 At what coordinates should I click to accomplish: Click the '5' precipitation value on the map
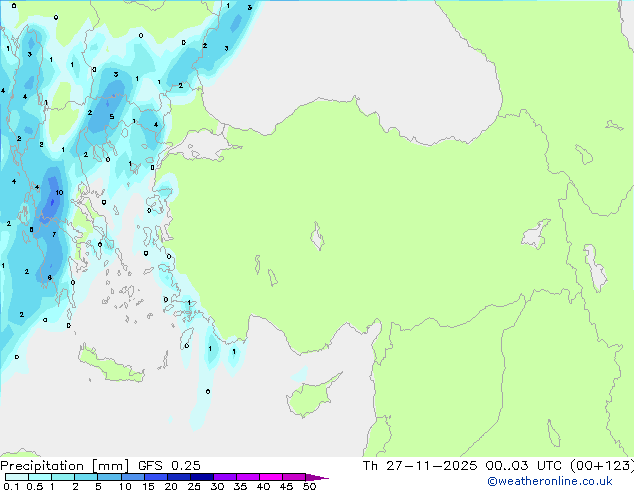coord(112,117)
